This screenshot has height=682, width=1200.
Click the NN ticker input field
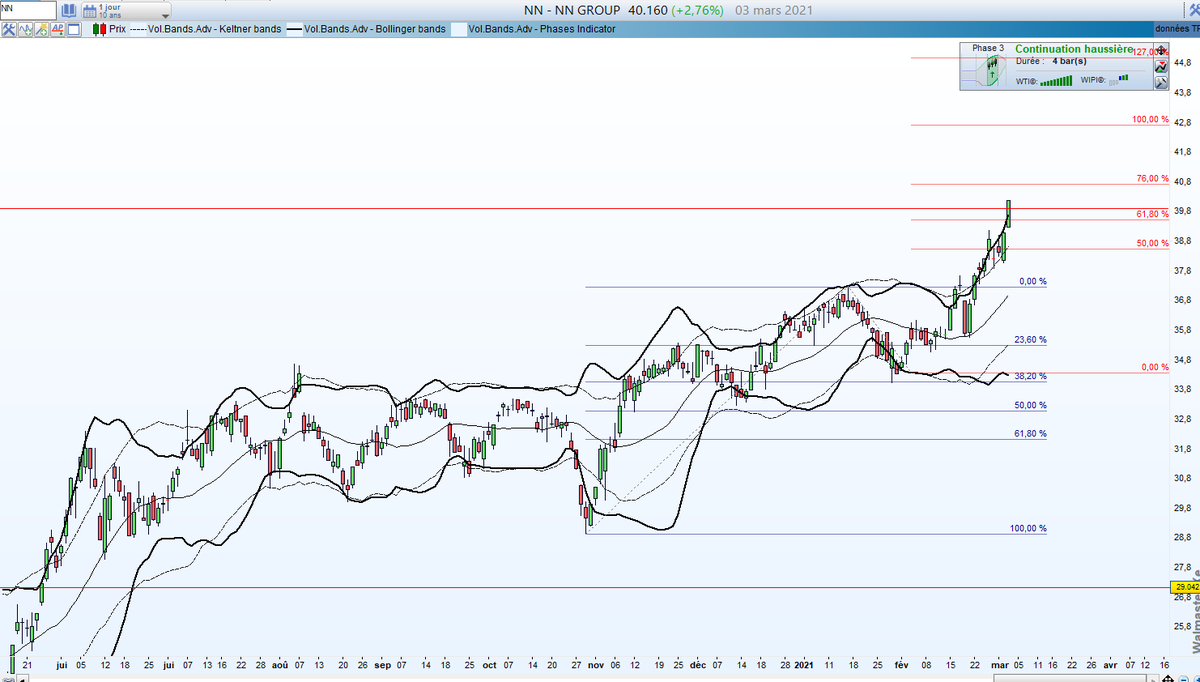pos(28,10)
